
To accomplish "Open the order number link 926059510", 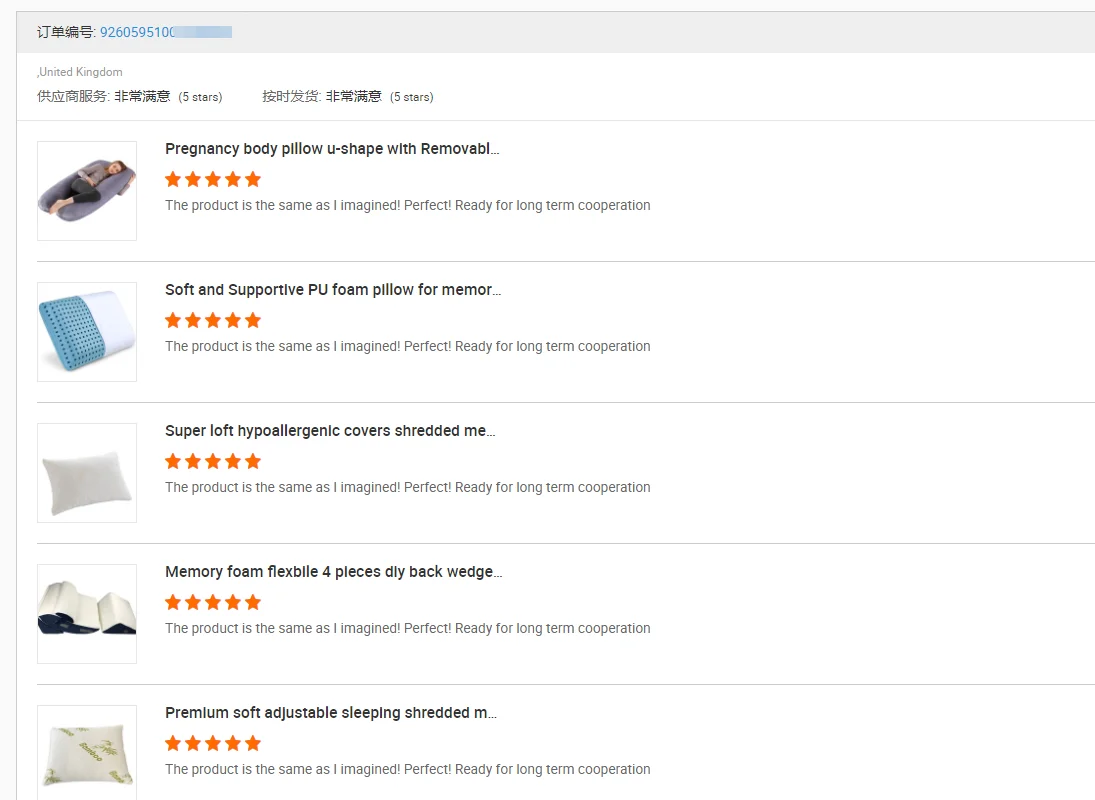I will pyautogui.click(x=137, y=32).
